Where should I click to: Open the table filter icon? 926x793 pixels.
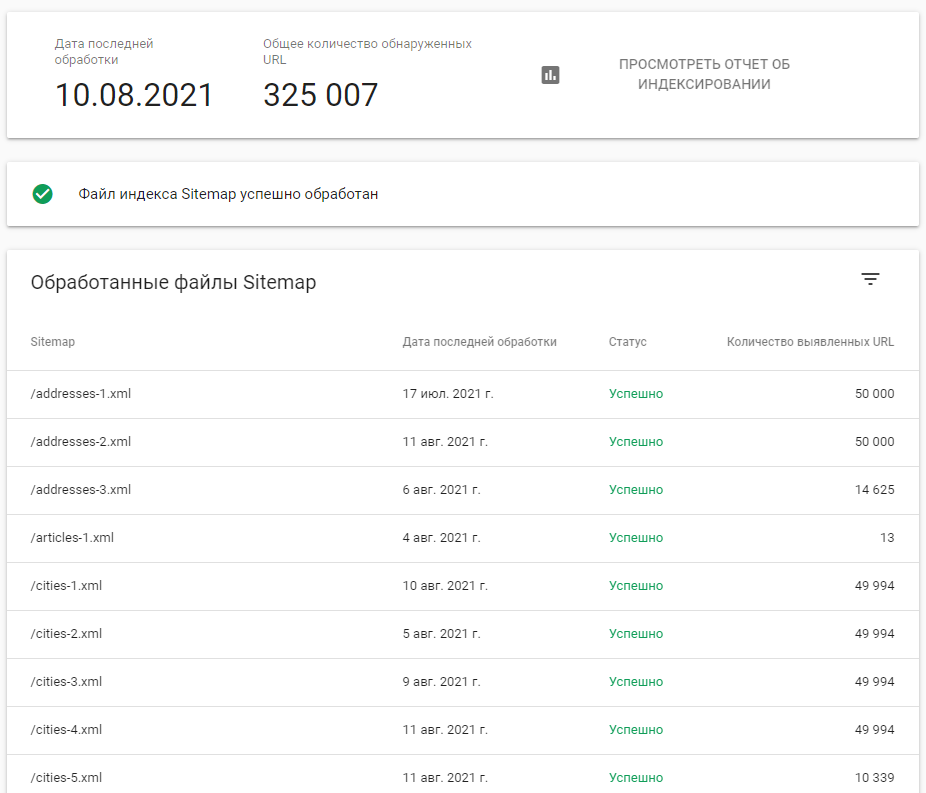(870, 280)
